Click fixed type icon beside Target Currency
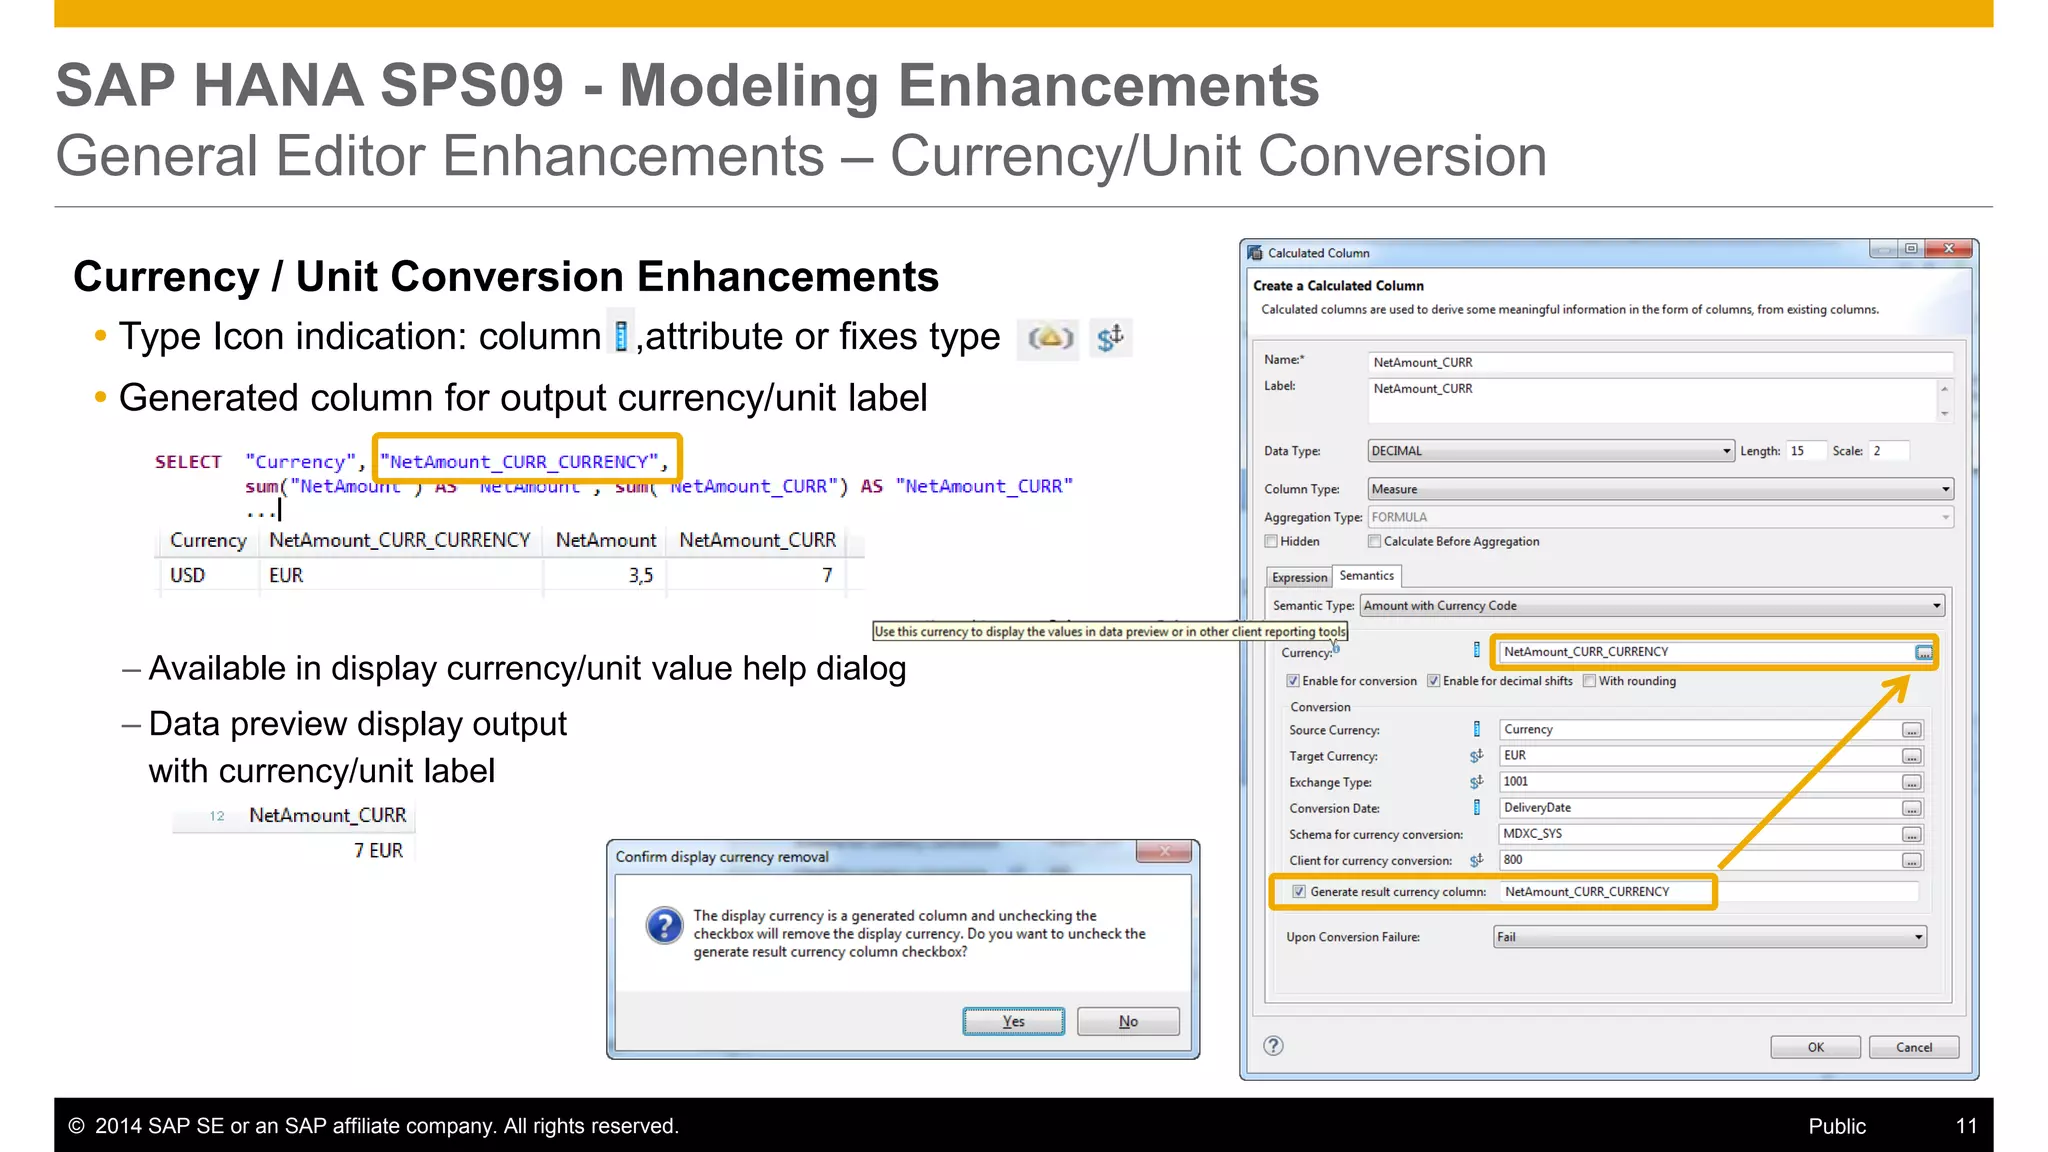This screenshot has width=2048, height=1152. 1477,755
